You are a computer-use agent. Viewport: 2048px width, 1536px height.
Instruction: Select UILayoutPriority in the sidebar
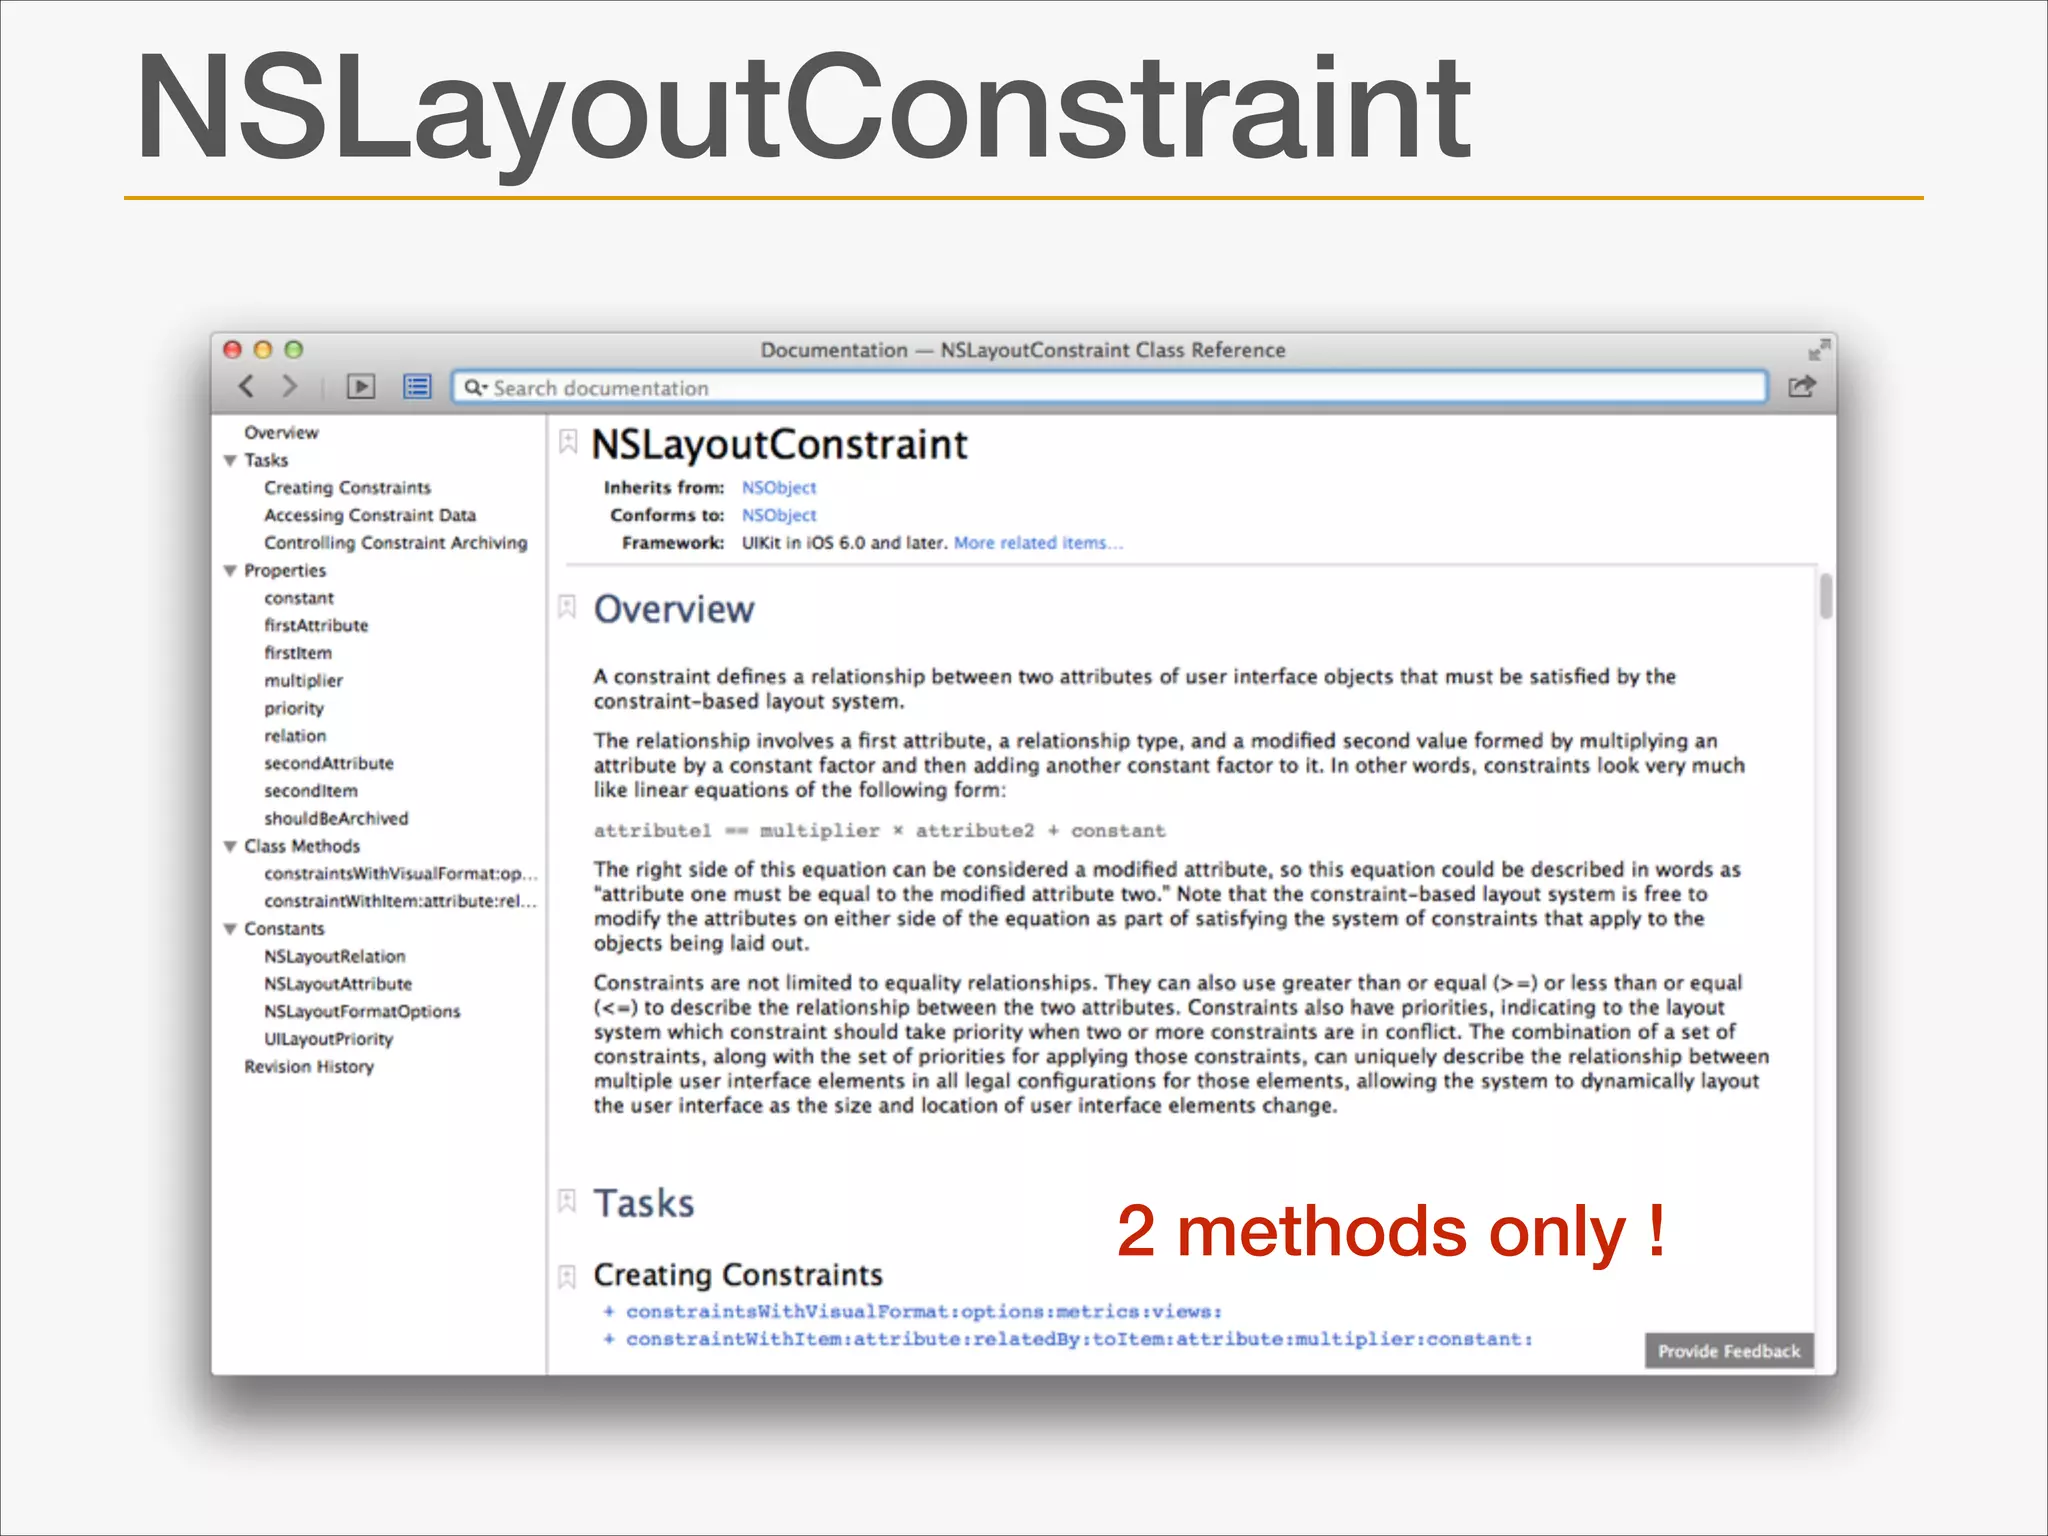tap(328, 1039)
